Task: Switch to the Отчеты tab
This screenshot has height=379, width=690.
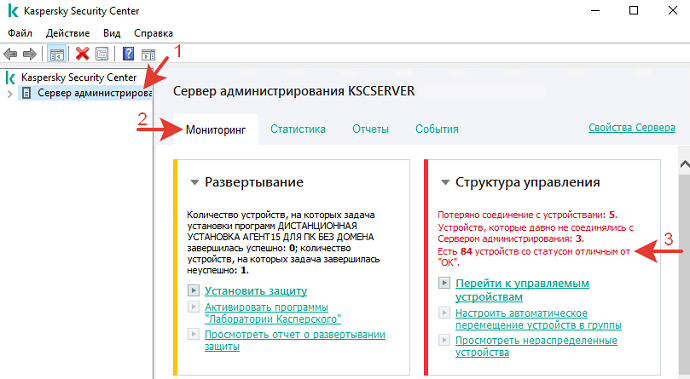Action: click(x=371, y=129)
